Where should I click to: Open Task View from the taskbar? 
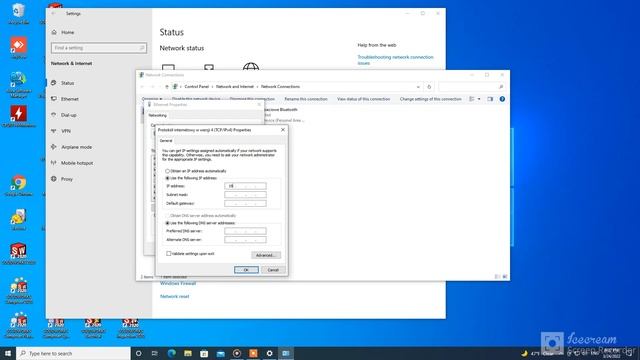155,353
